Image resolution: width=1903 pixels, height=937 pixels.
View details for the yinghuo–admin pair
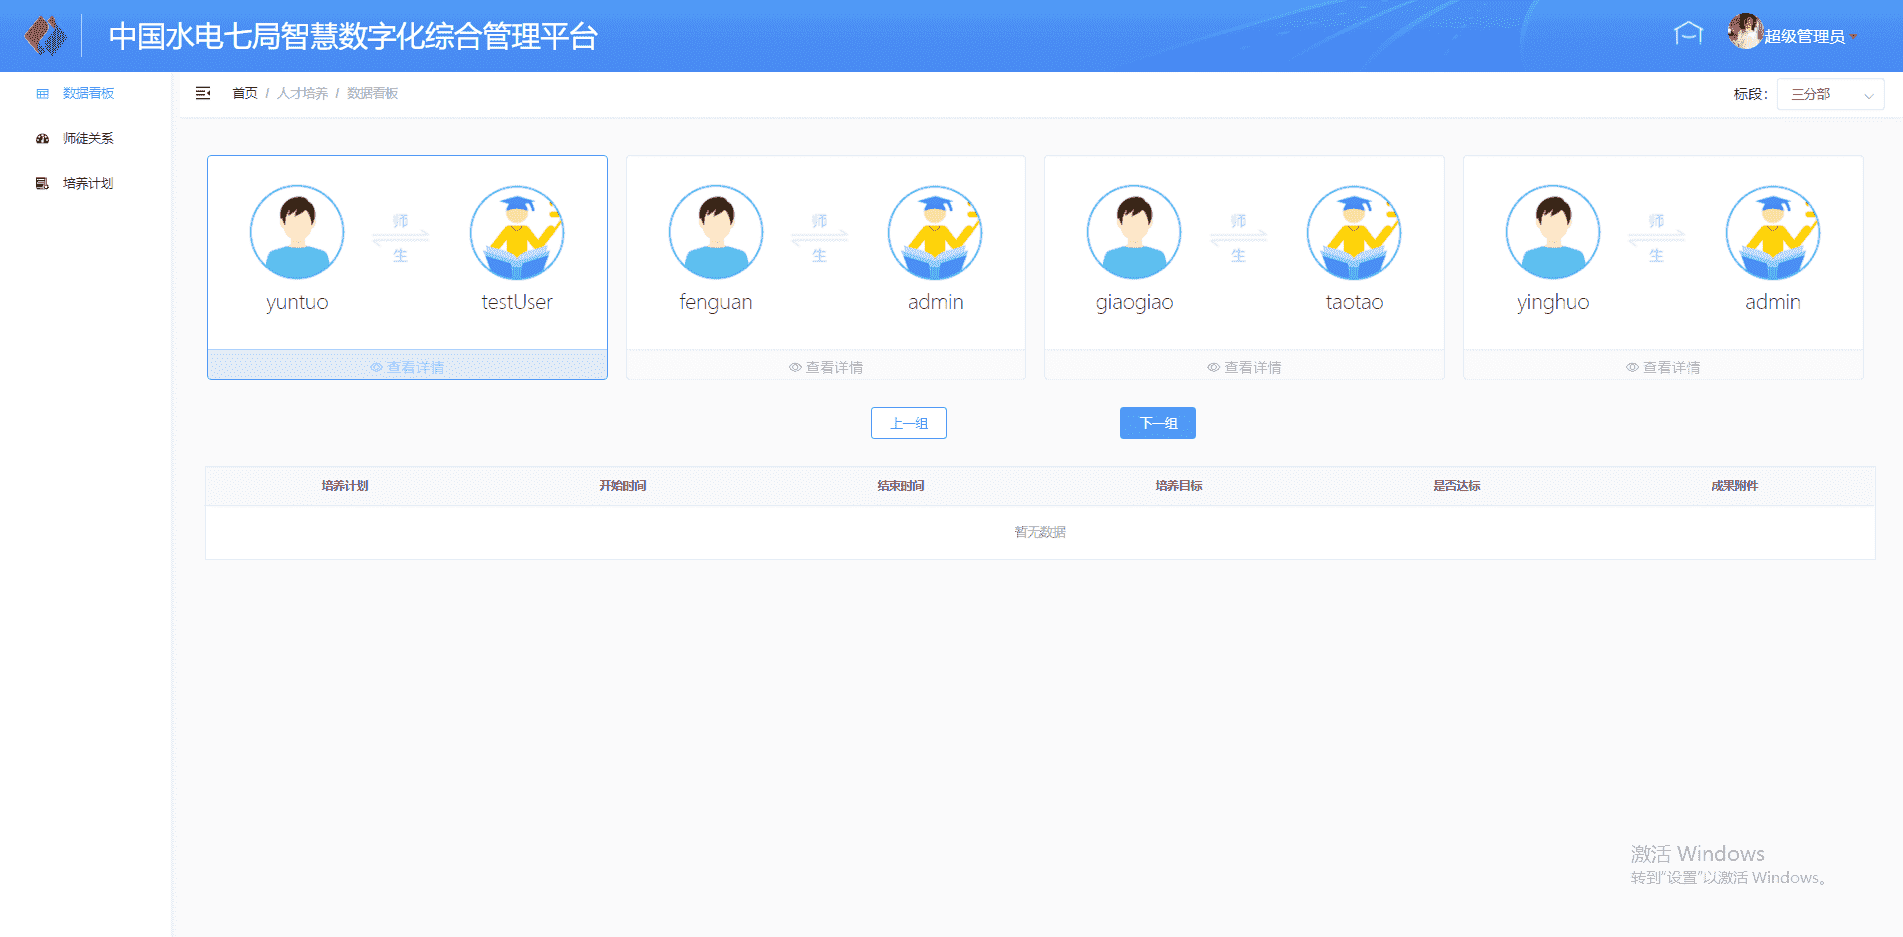click(x=1662, y=367)
